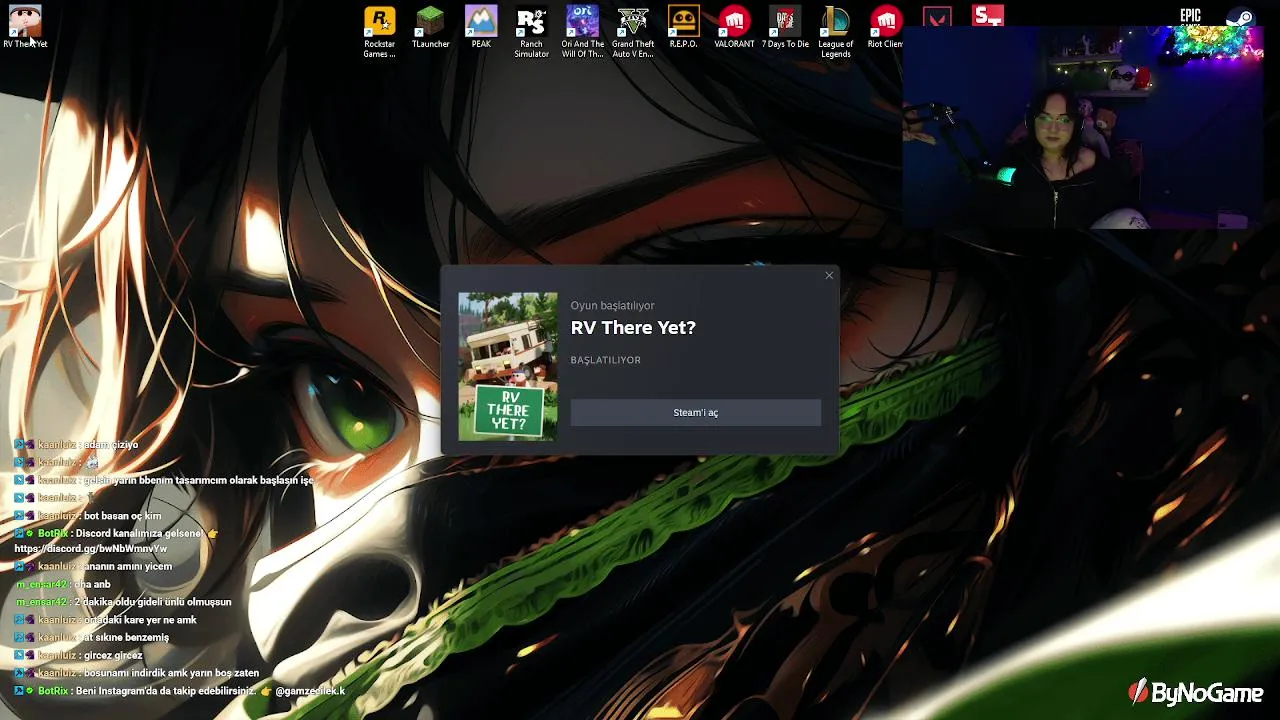Screen dimensions: 1280x720
Task: Launch Grand Theft Auto V Enhanced icon
Action: [x=633, y=32]
